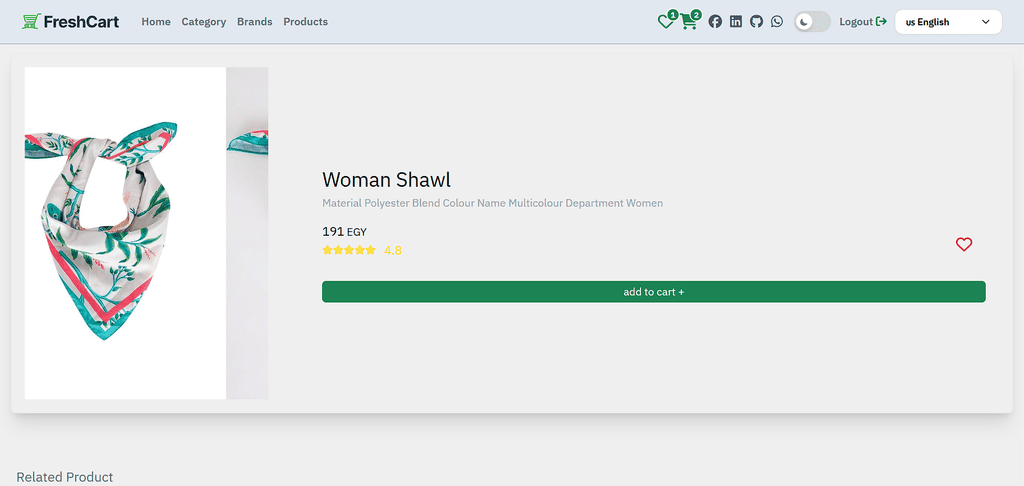Visit the LinkedIn social icon
1024x486 pixels.
[x=736, y=22]
